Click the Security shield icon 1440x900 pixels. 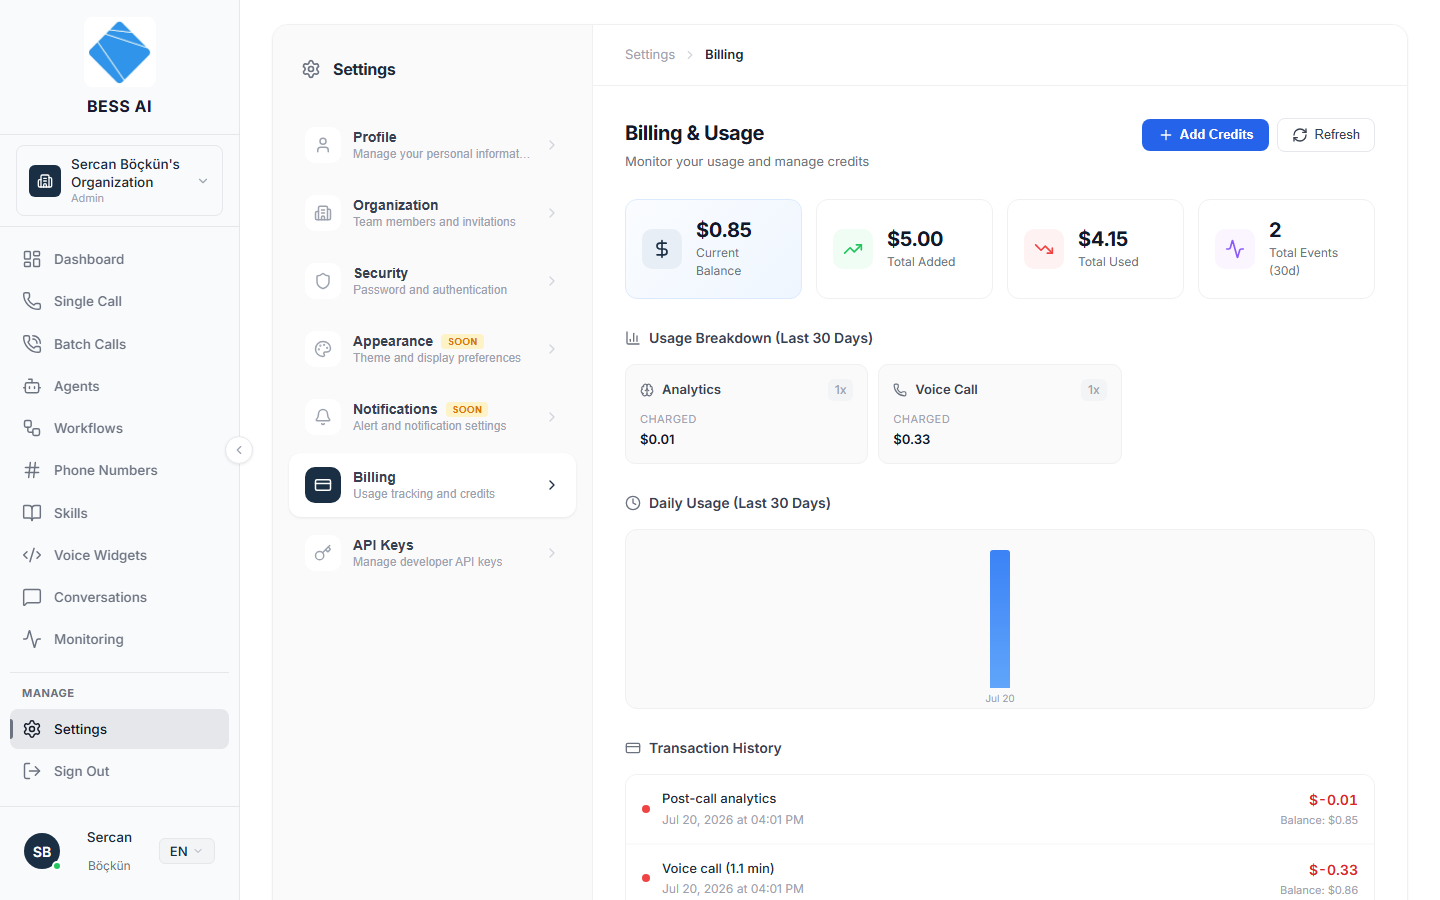tap(323, 281)
